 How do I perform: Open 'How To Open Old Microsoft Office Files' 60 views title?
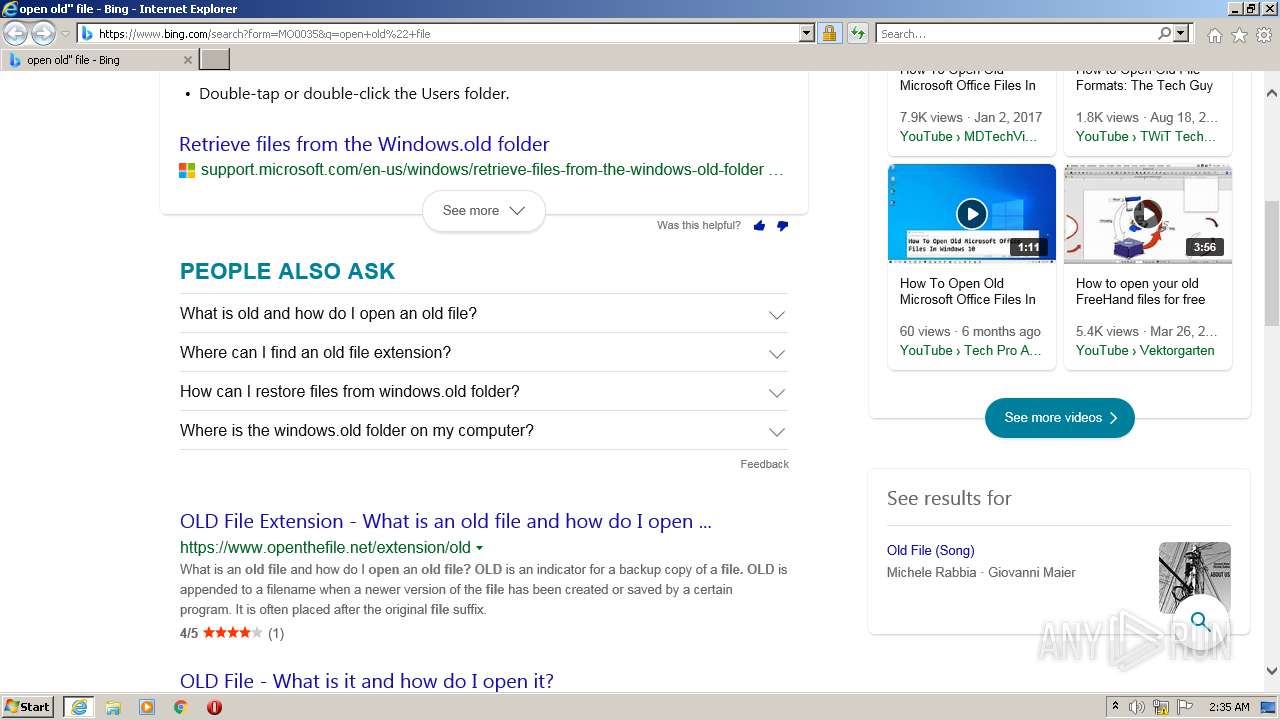click(968, 291)
